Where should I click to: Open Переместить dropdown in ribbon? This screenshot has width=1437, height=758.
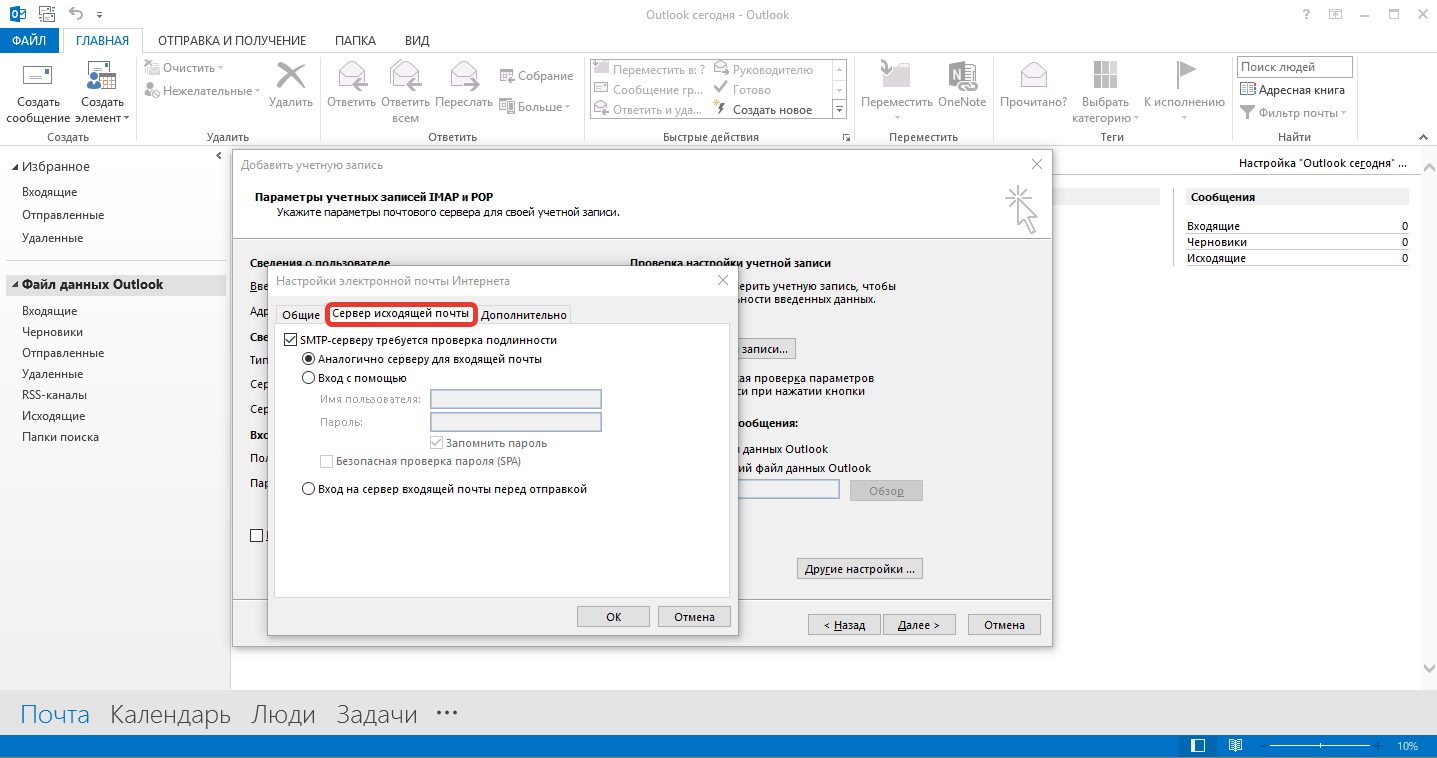coord(896,118)
